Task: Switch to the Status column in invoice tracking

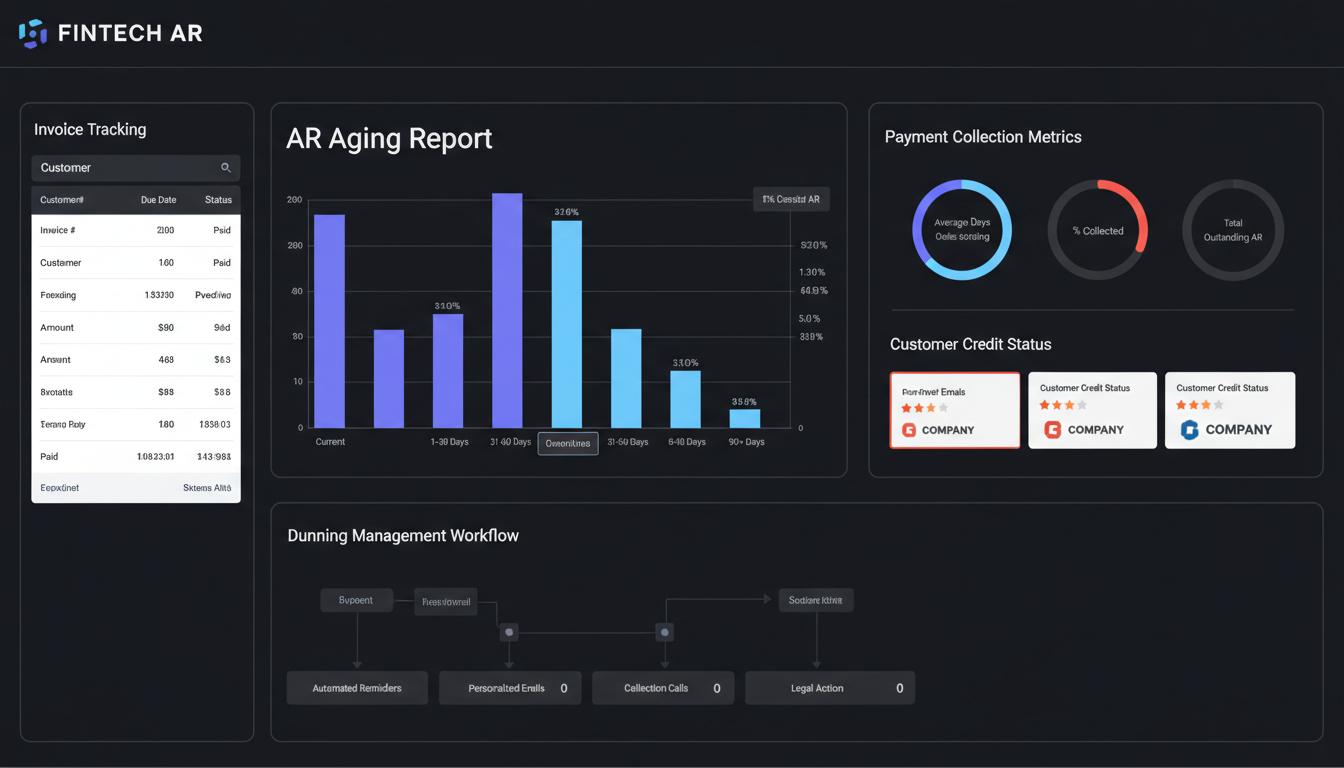Action: 218,199
